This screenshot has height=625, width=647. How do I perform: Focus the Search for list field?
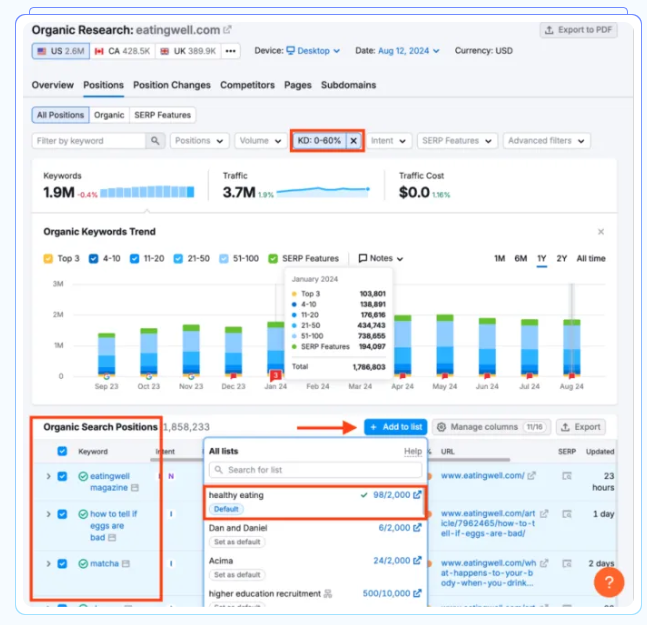click(x=316, y=470)
